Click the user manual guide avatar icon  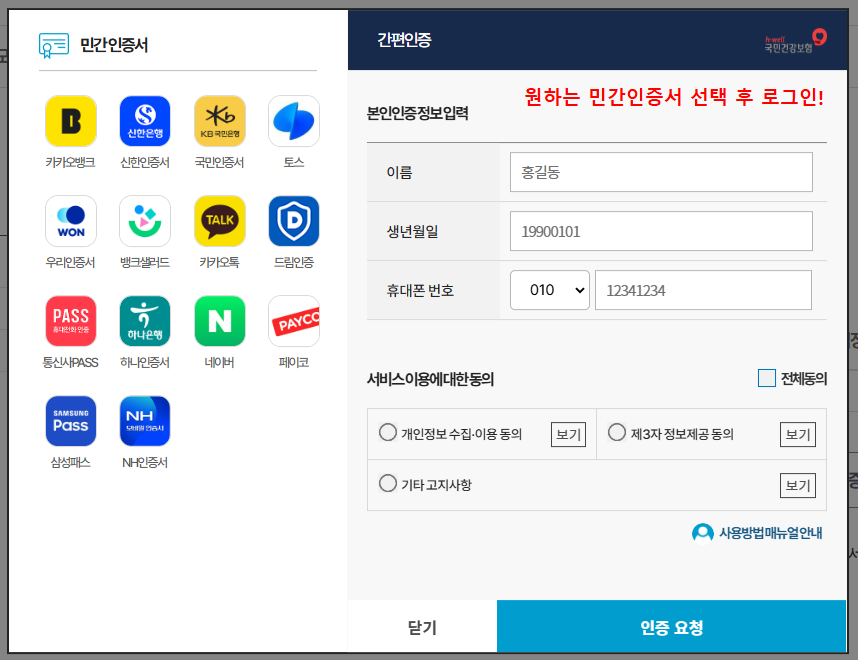click(703, 532)
